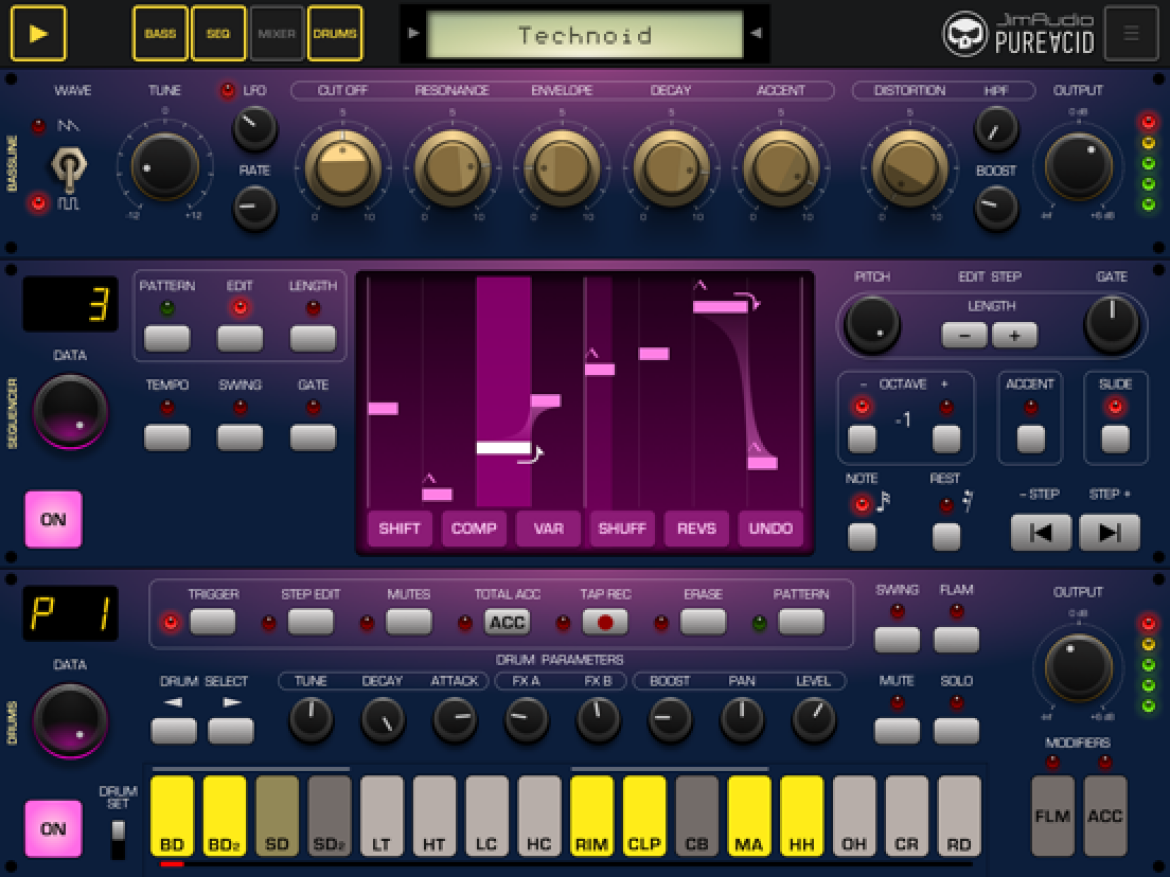Image resolution: width=1170 pixels, height=877 pixels.
Task: Click the PureAcid skull logo
Action: pyautogui.click(x=964, y=34)
